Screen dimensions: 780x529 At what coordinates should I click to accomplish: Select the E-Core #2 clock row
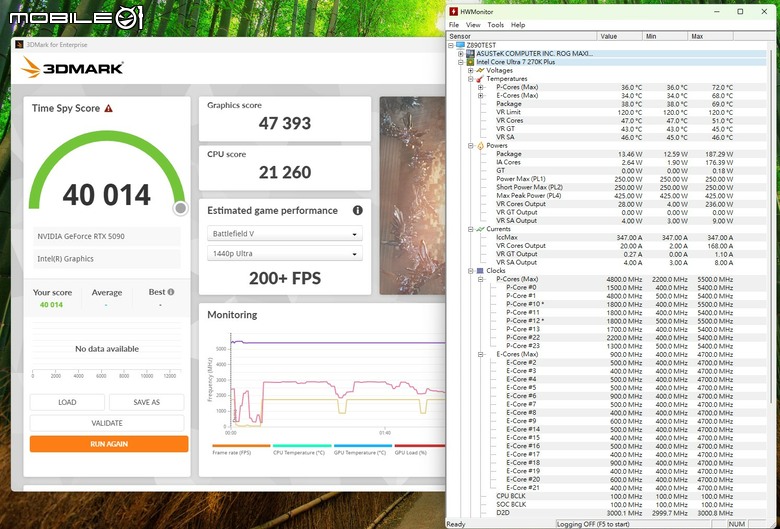606,363
